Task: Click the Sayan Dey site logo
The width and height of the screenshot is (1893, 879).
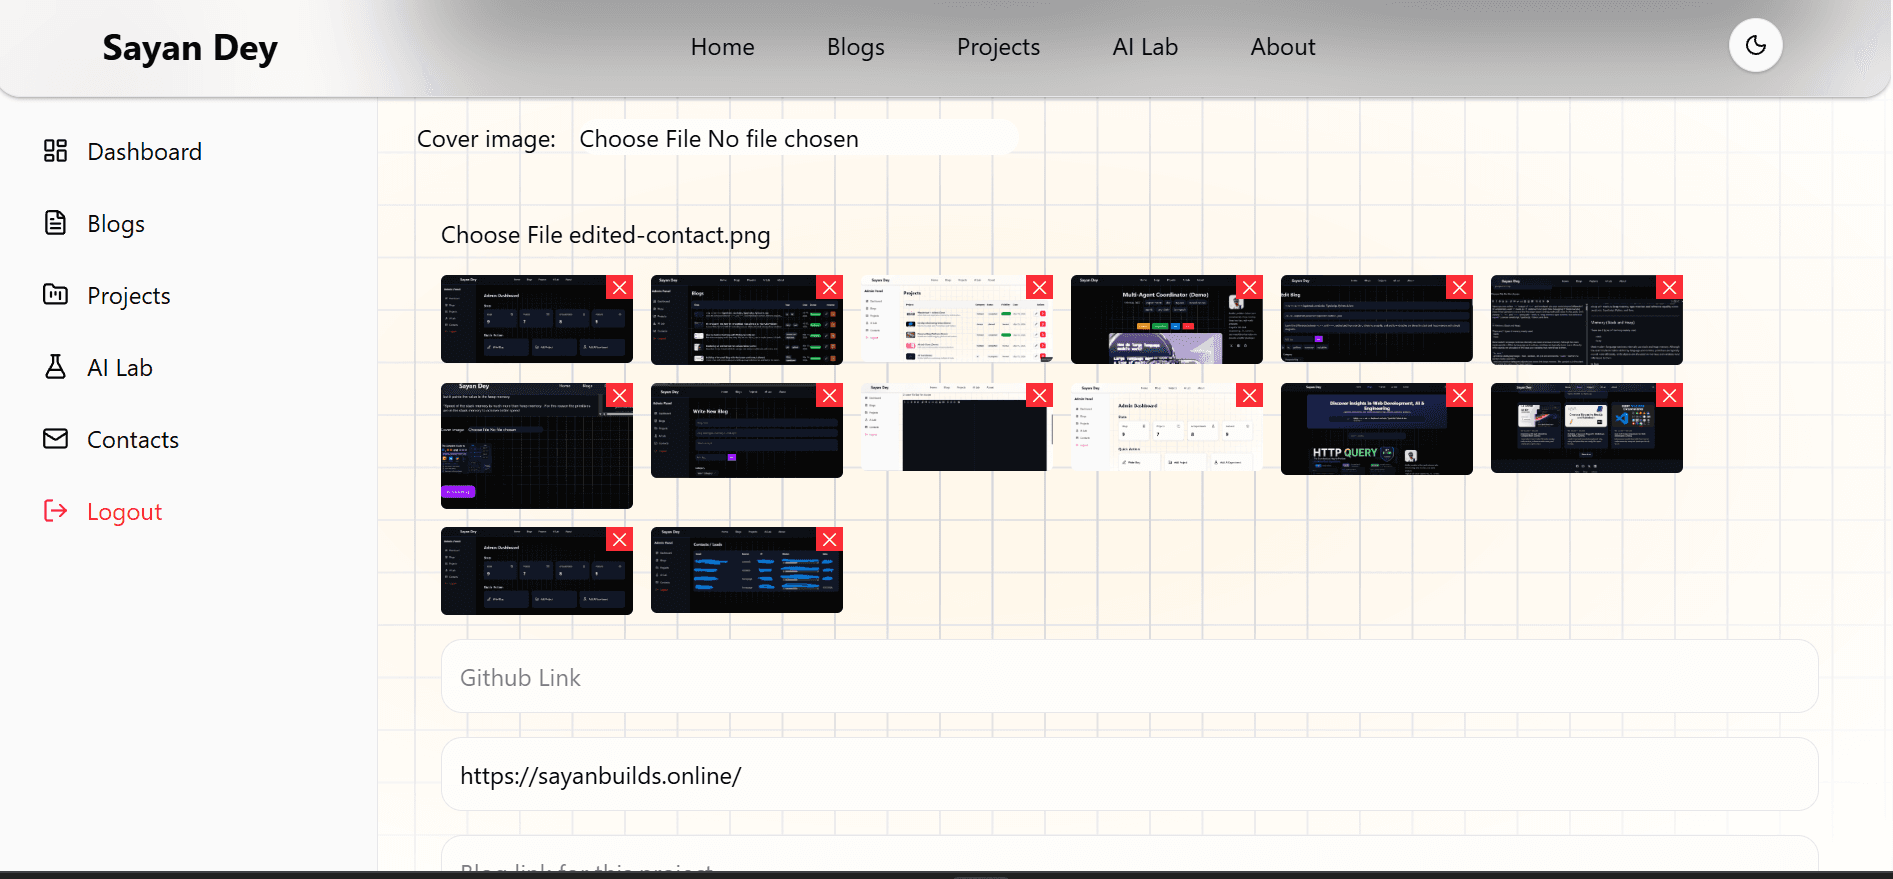Action: pyautogui.click(x=190, y=47)
